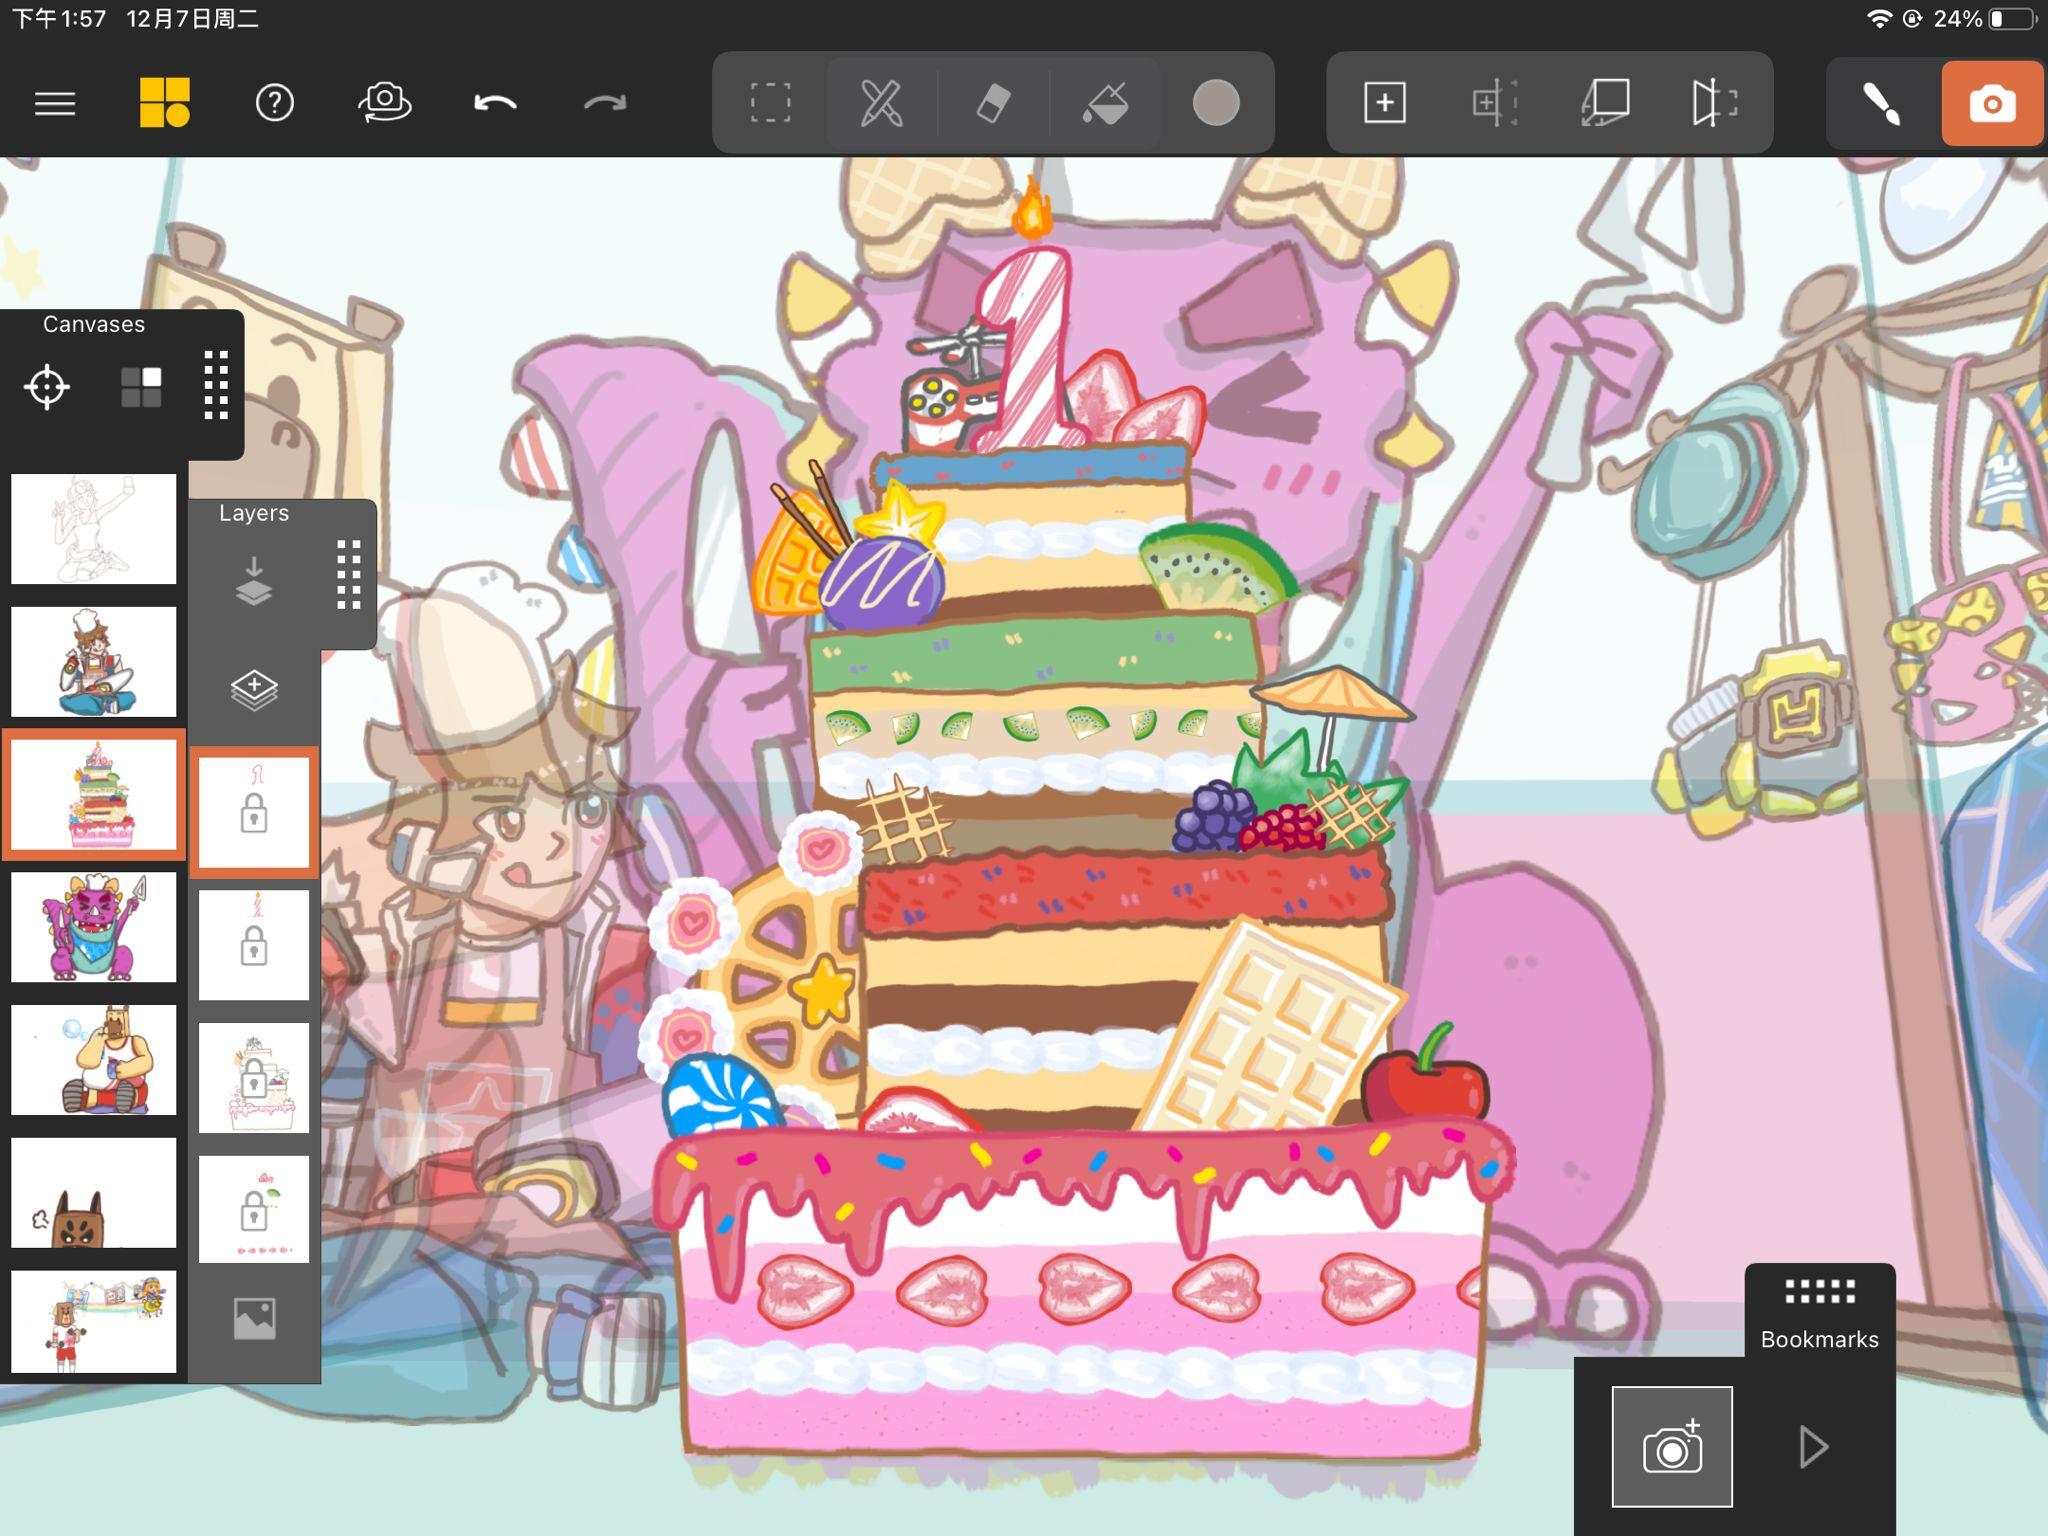
Task: Expand the Canvases panel dotted handle
Action: pyautogui.click(x=216, y=385)
